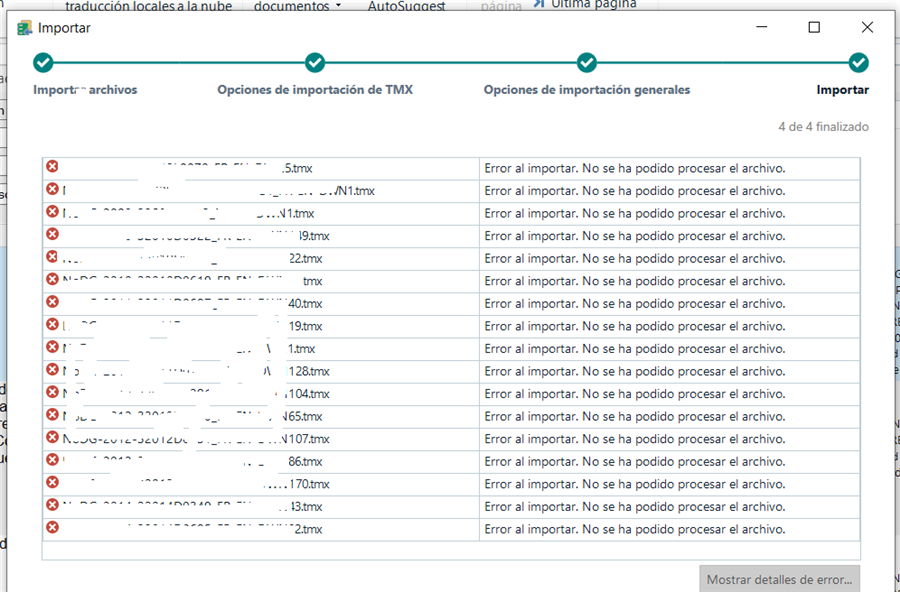
Task: Go to Opciones de importación de TMX step label
Action: (315, 90)
